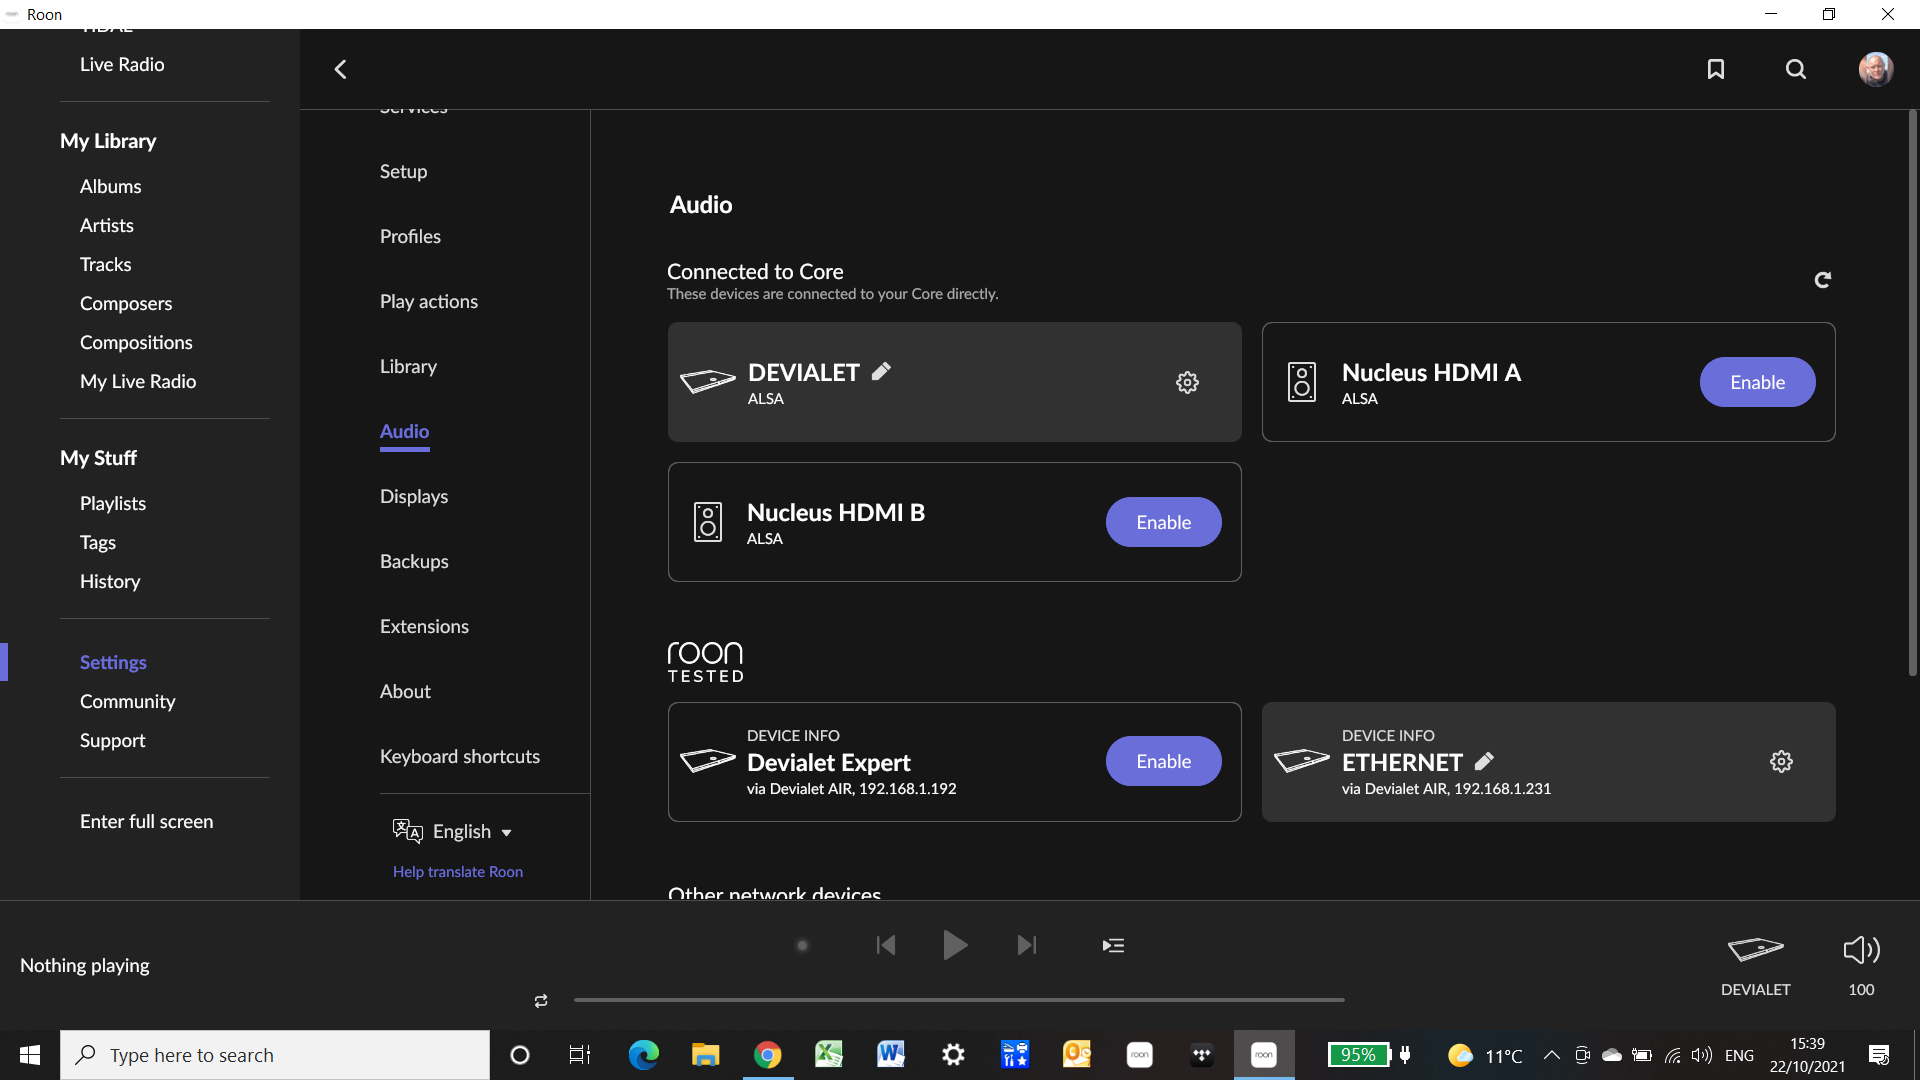This screenshot has width=1920, height=1080.
Task: Open system volume tray icon
Action: [x=1702, y=1055]
